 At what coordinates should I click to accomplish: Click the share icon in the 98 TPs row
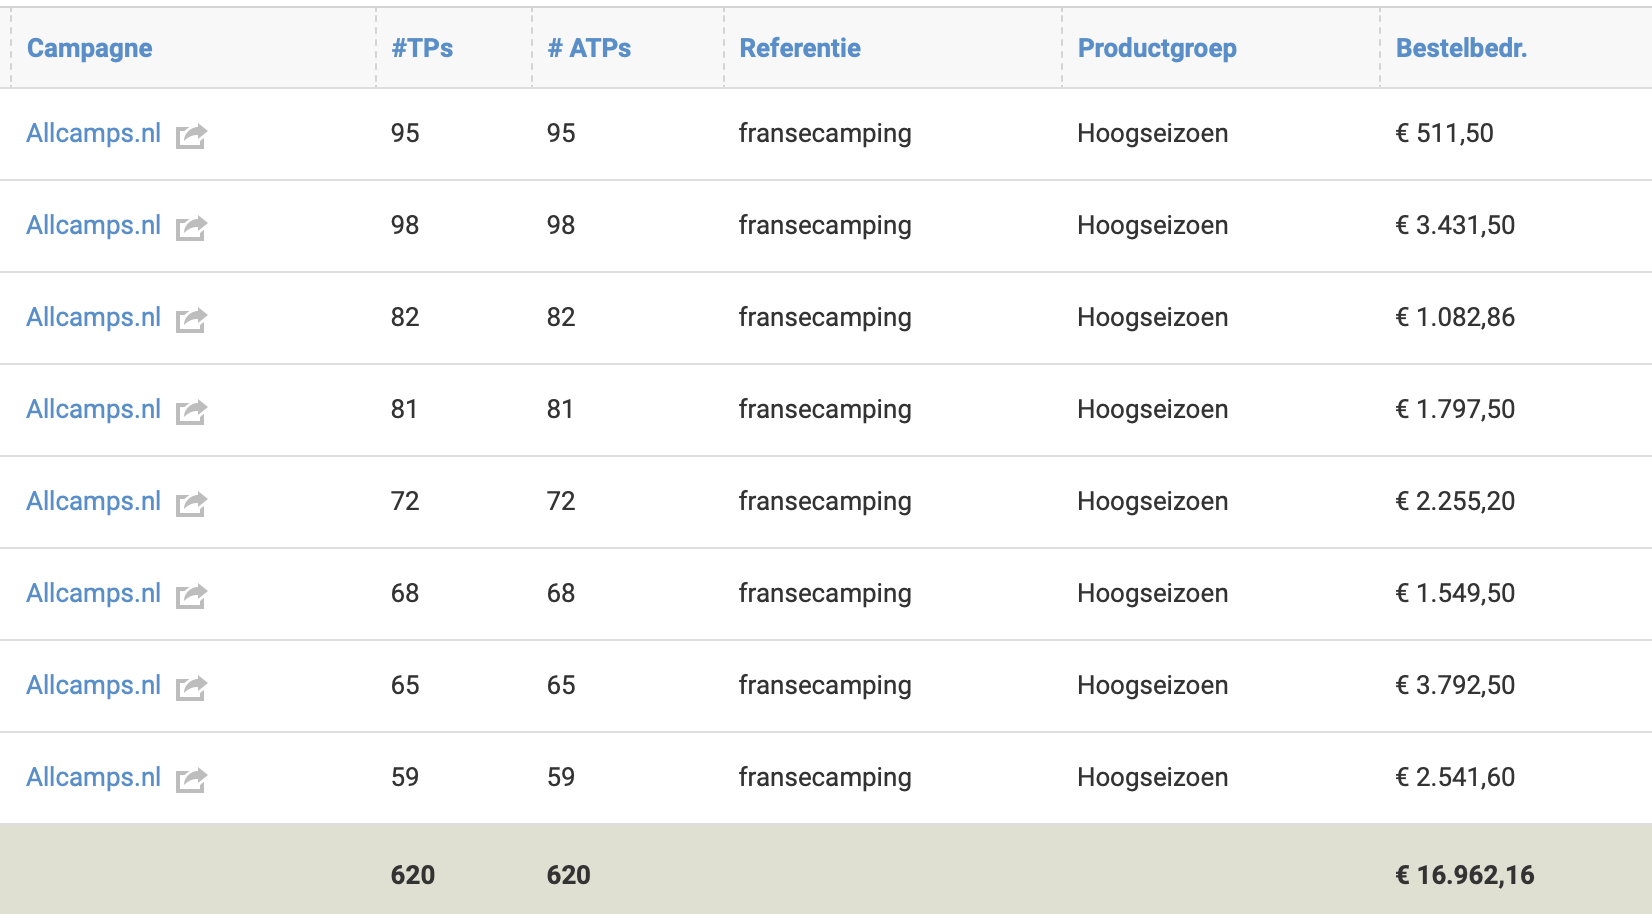pos(191,227)
